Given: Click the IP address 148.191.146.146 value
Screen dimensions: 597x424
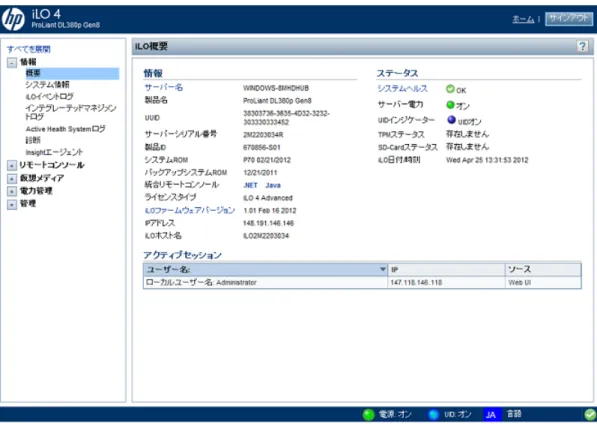Looking at the screenshot, I should (x=268, y=223).
